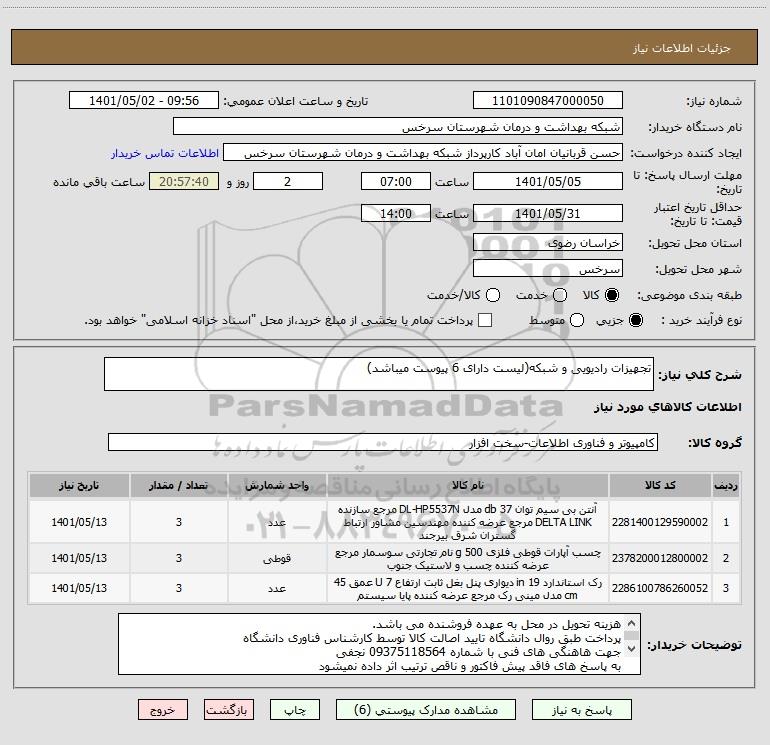Image resolution: width=770 pixels, height=745 pixels.
Task: Open مشاهده مدارک پیوستی (6) attachments button
Action: [x=426, y=710]
